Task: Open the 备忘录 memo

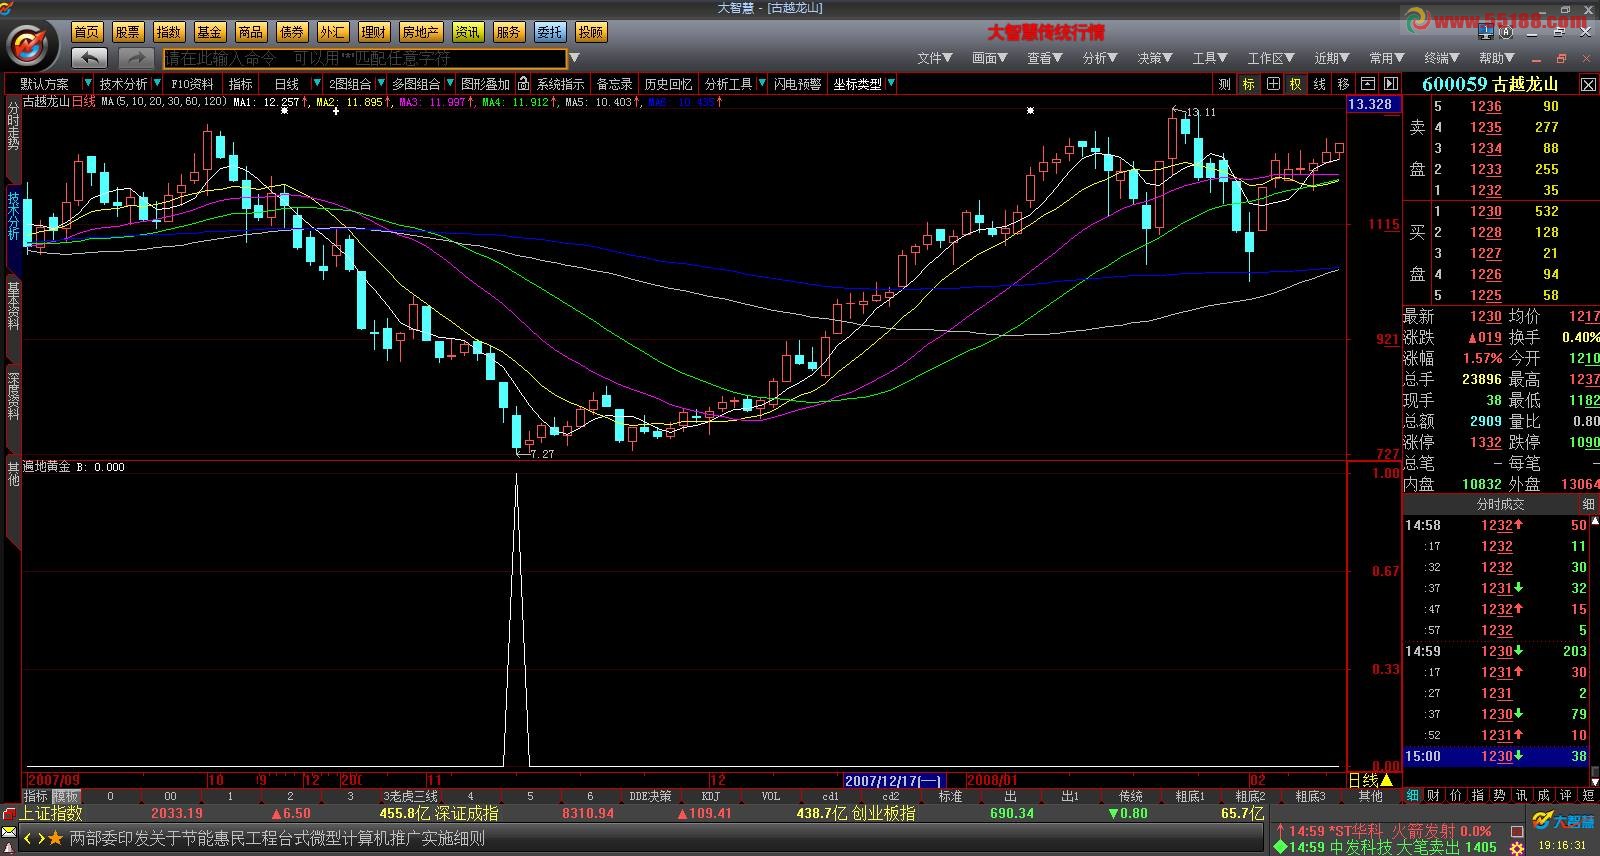Action: [x=614, y=84]
